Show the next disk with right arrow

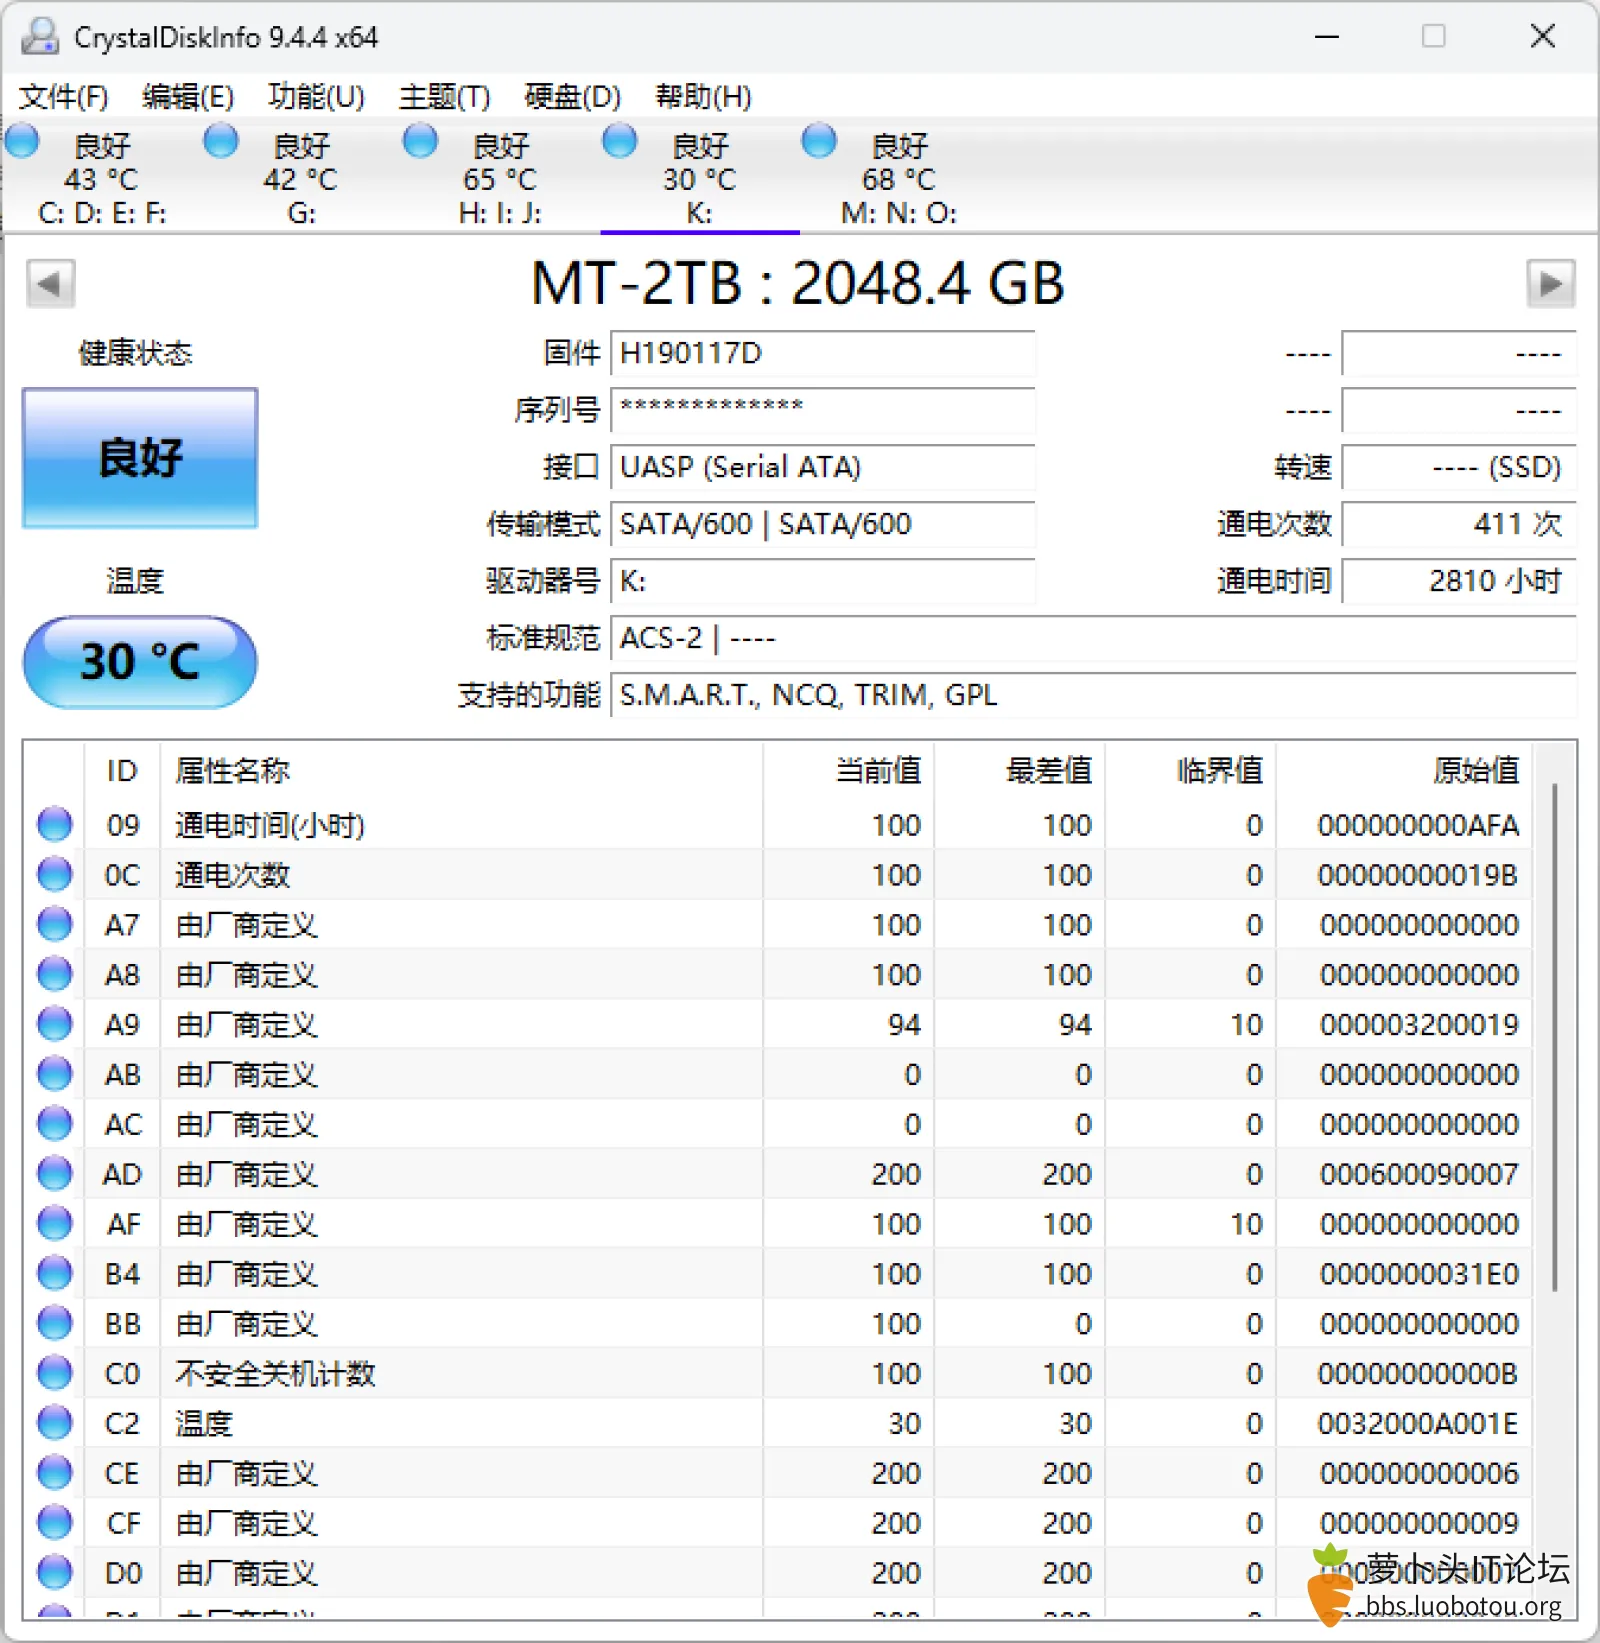[x=1550, y=284]
